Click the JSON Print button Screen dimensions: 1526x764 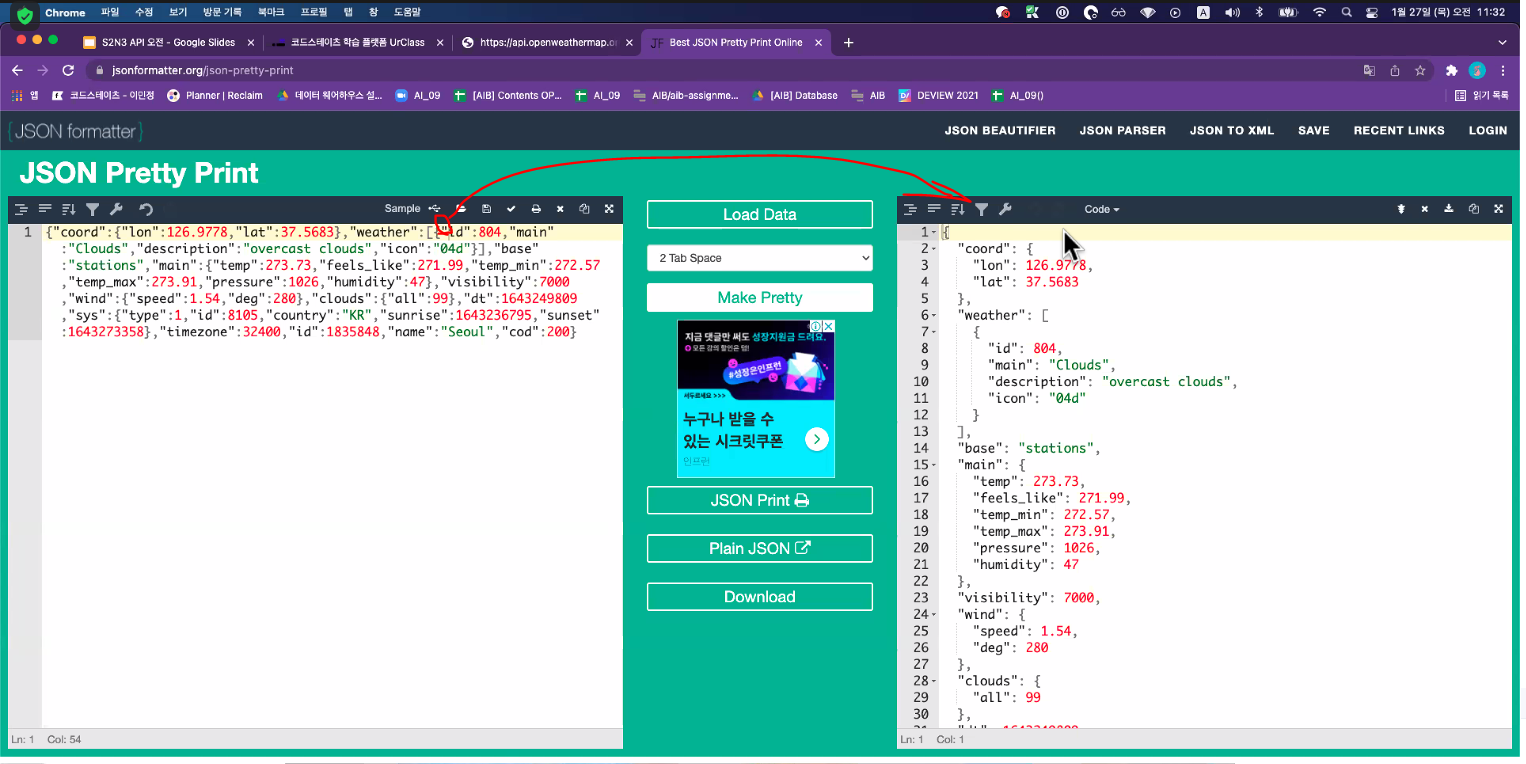point(760,500)
